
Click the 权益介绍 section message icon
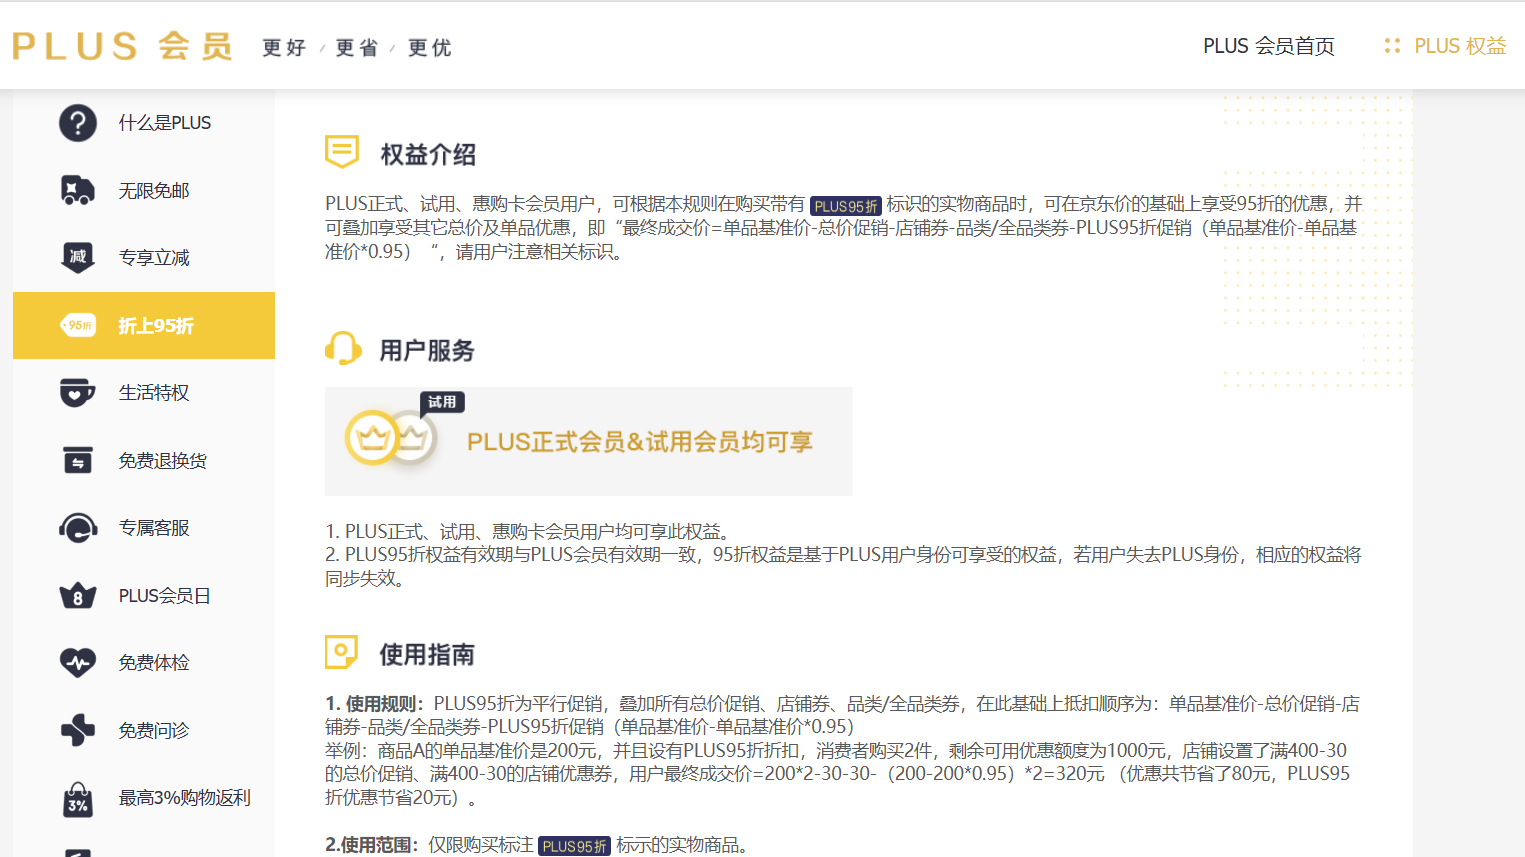click(x=342, y=152)
